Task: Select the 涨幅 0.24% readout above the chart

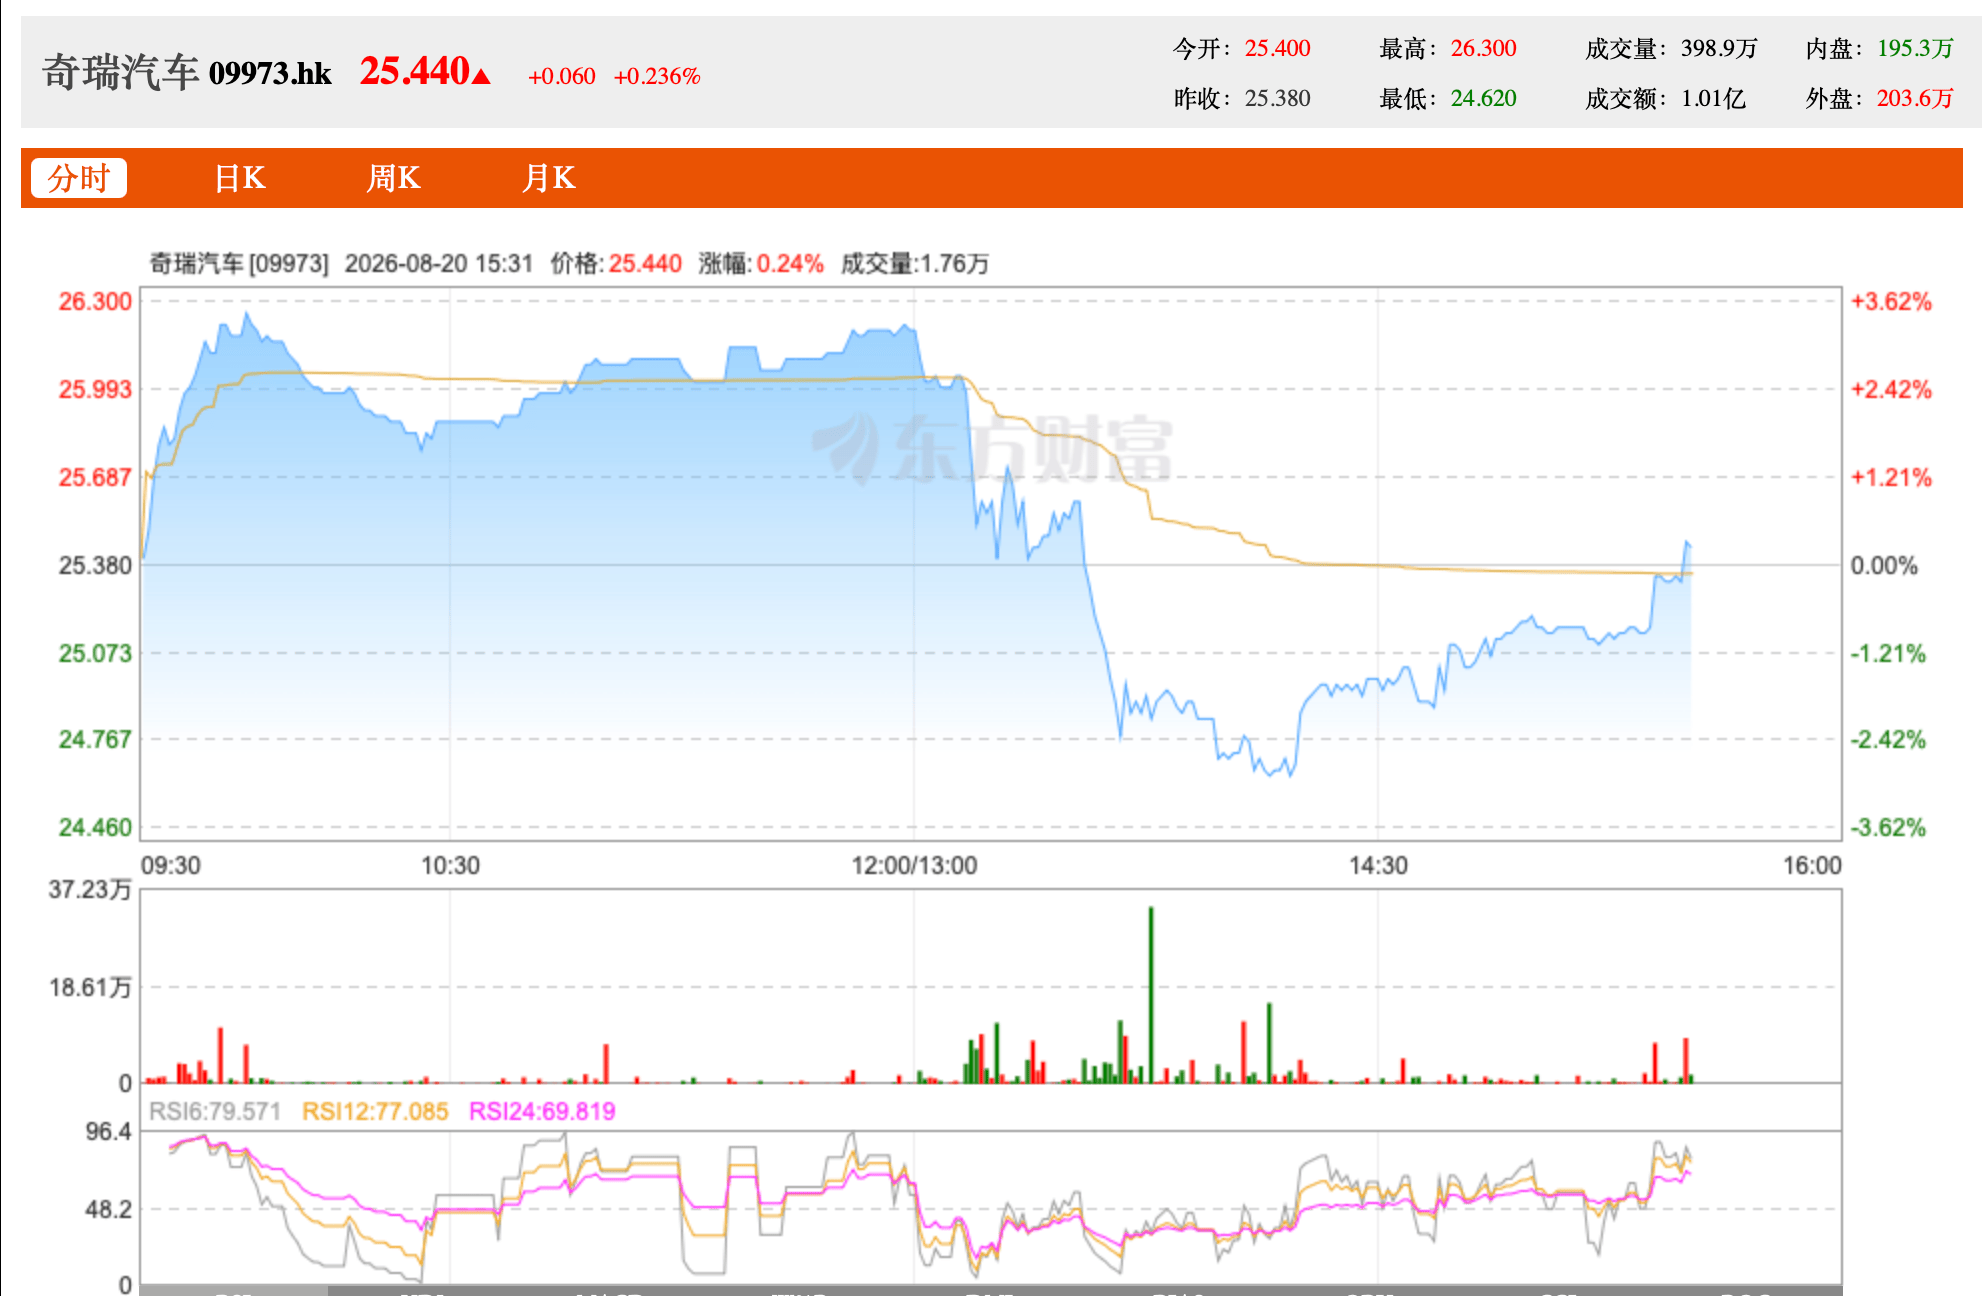Action: 761,263
